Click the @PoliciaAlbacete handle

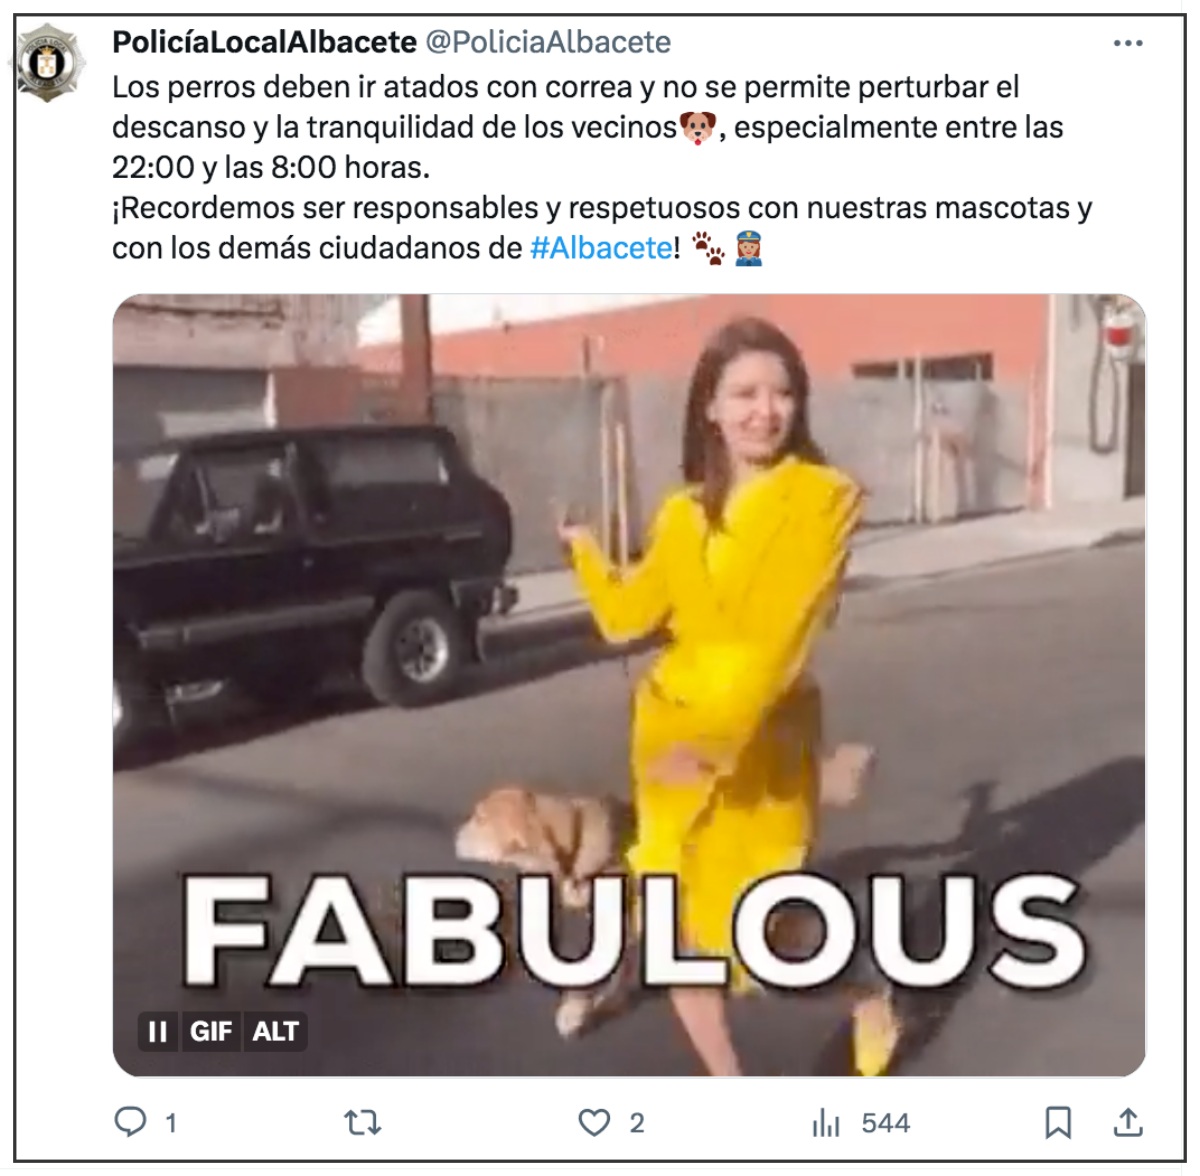coord(548,42)
